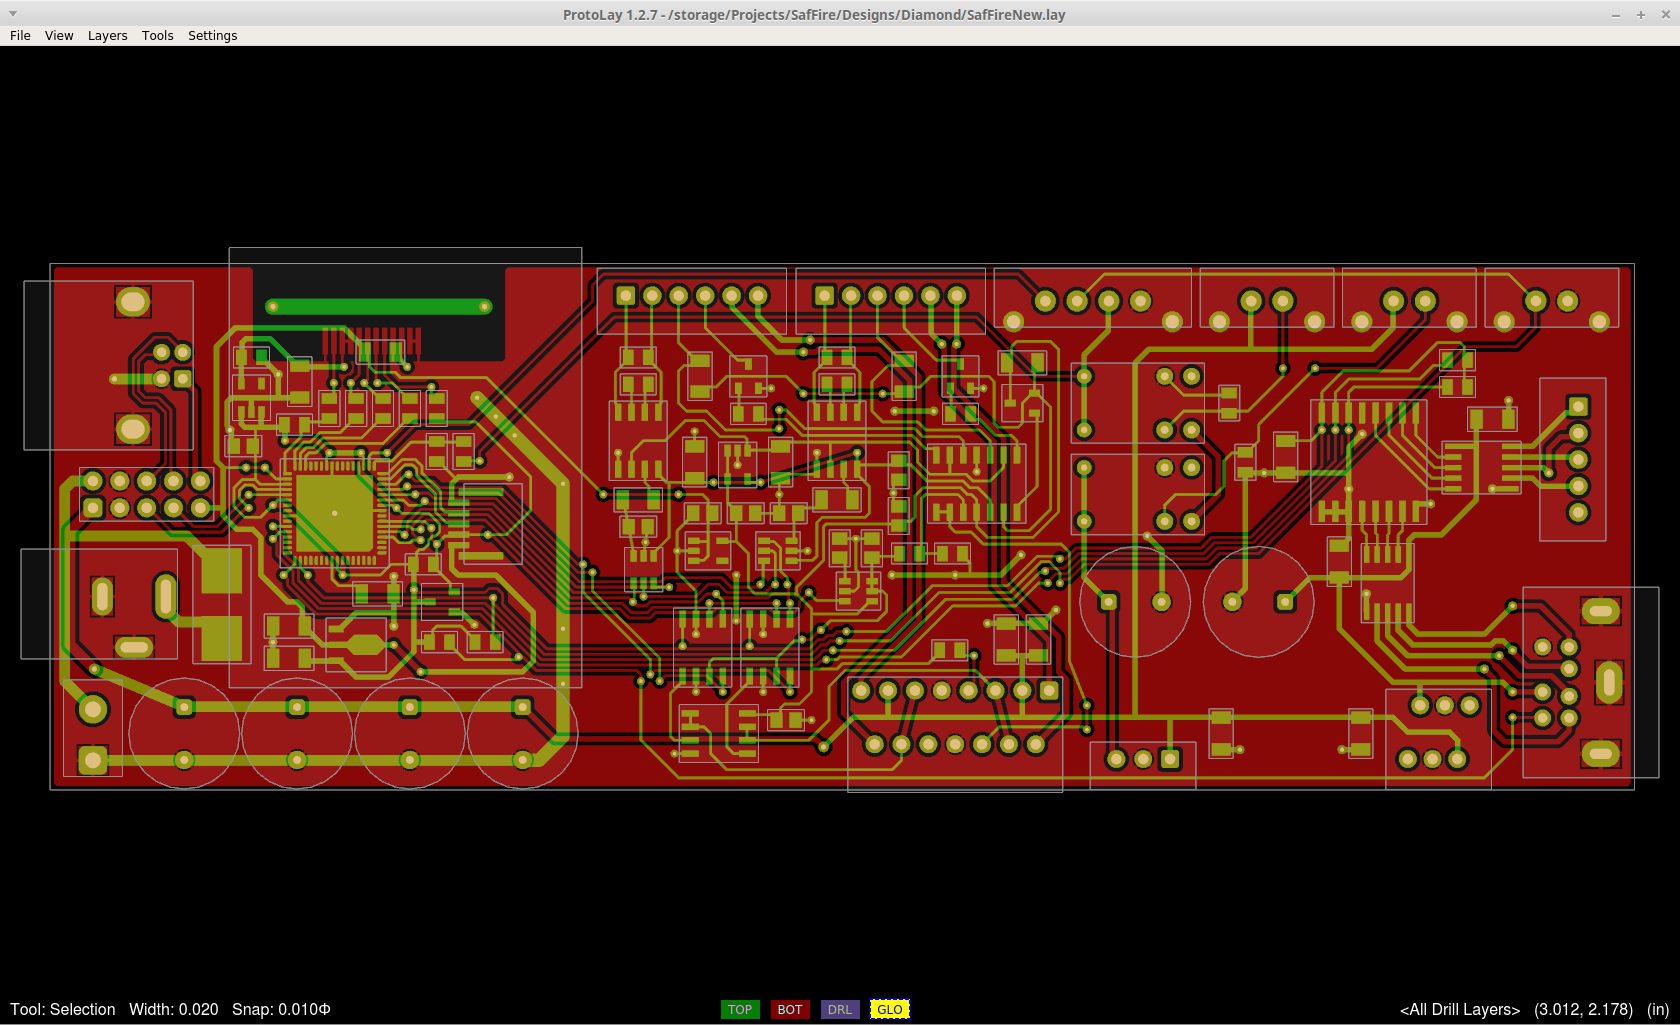Image resolution: width=1680 pixels, height=1025 pixels.
Task: Toggle the purple DRL layer indicator
Action: (x=840, y=1009)
